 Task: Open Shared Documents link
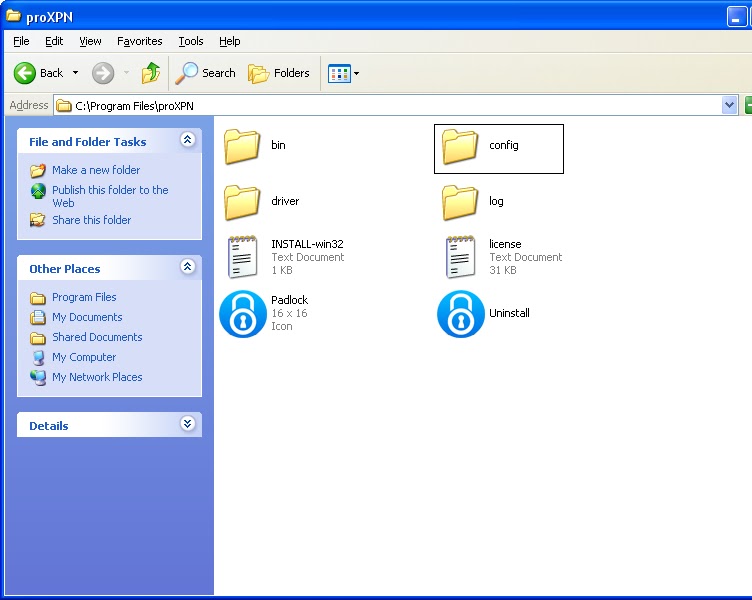click(97, 337)
